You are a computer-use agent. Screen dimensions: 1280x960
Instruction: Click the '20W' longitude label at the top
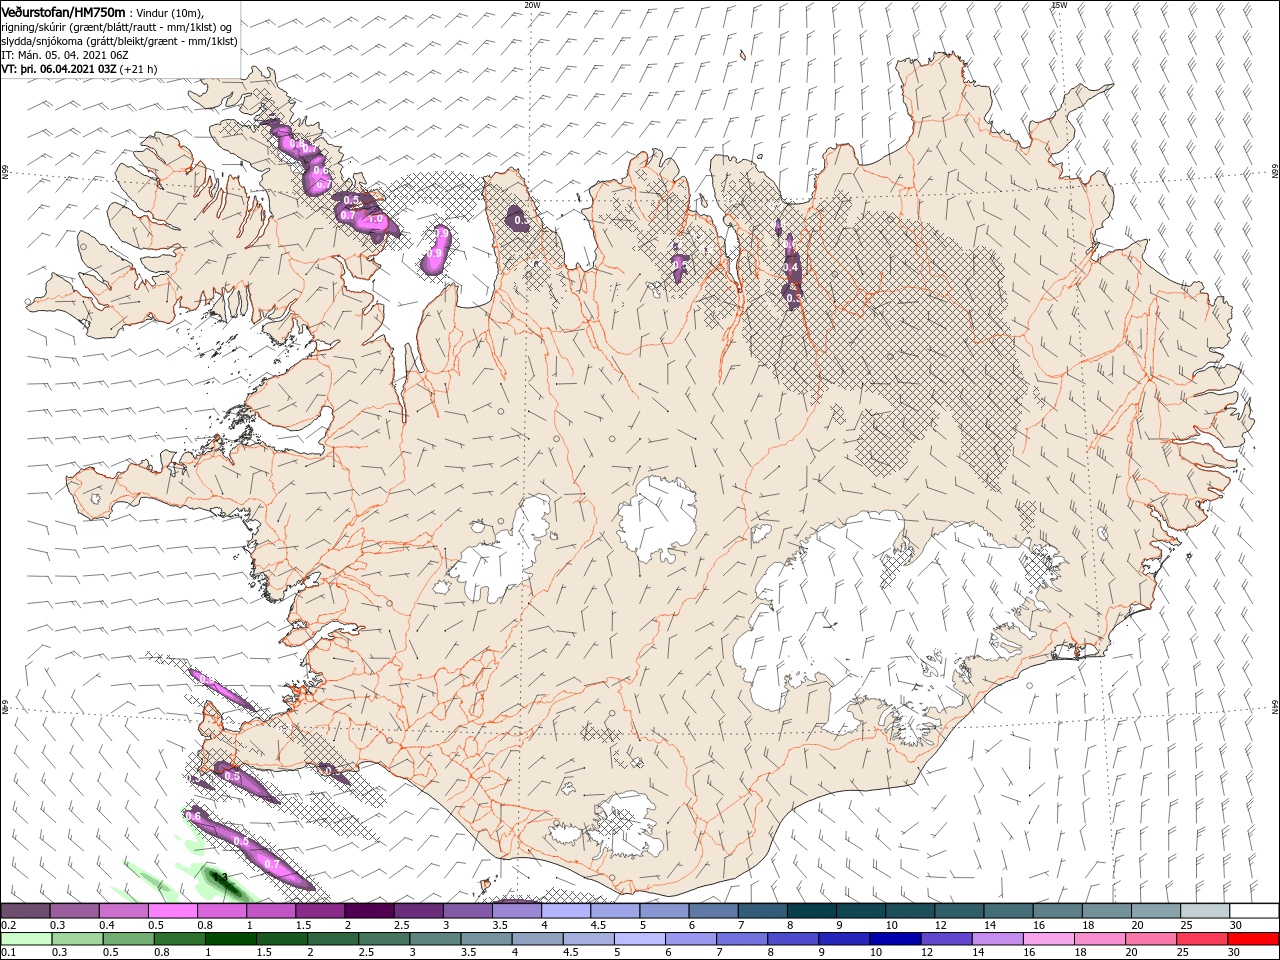(x=531, y=5)
